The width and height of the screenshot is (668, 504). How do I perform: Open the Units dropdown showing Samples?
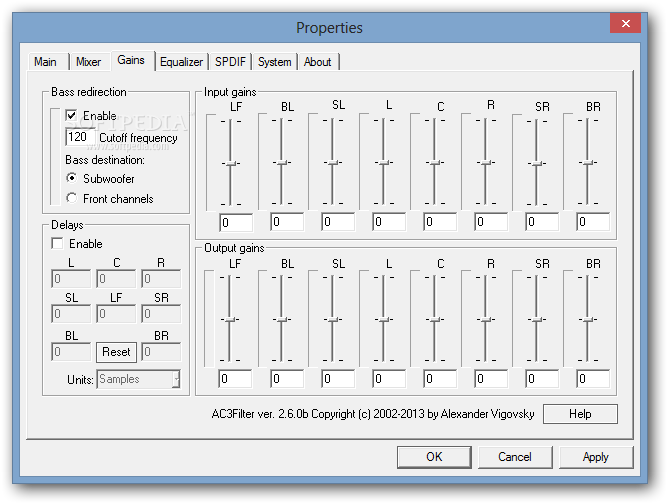tap(138, 379)
